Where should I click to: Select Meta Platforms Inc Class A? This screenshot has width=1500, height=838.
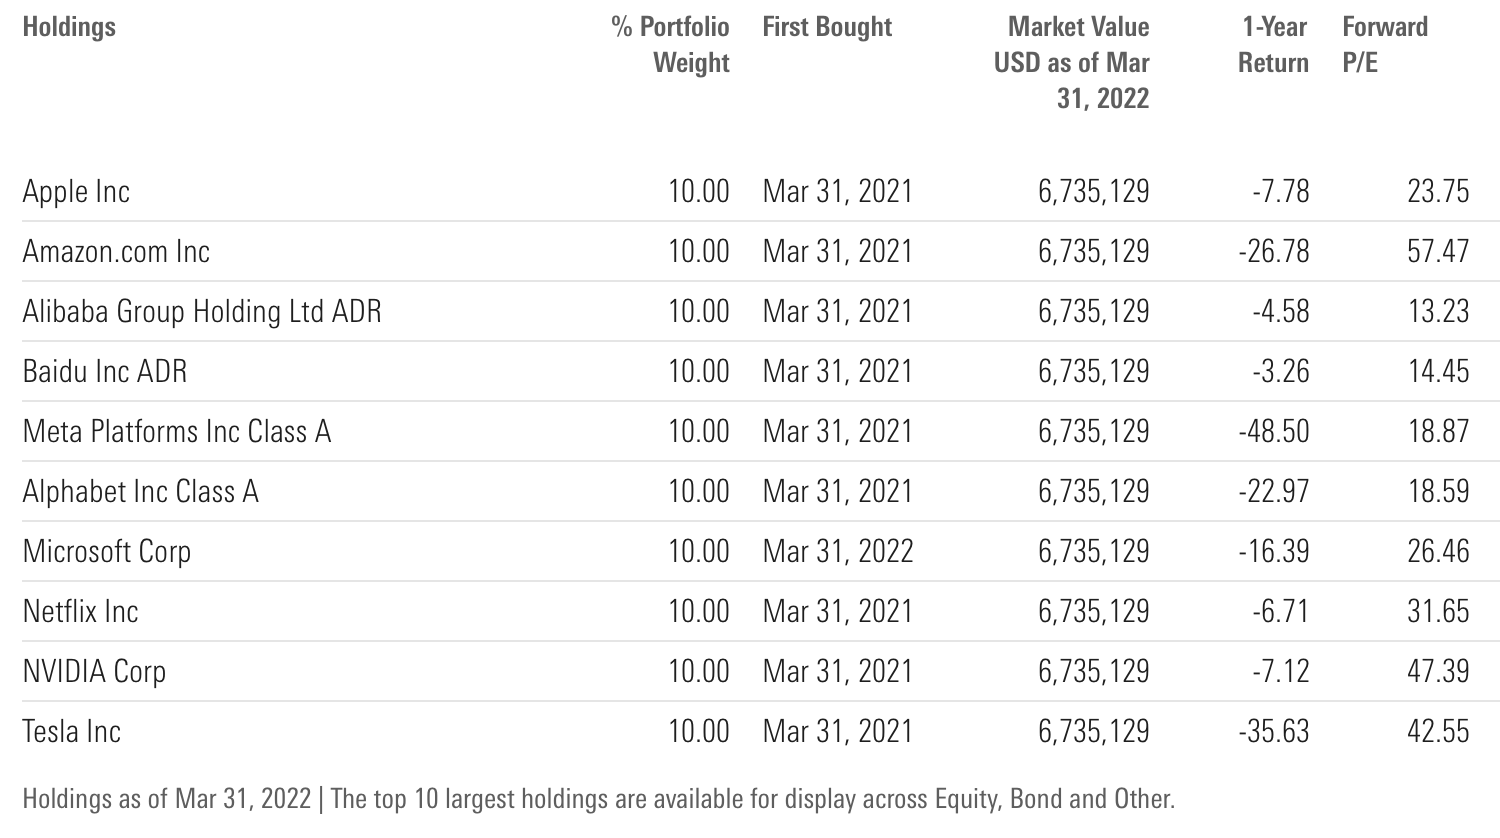point(177,431)
